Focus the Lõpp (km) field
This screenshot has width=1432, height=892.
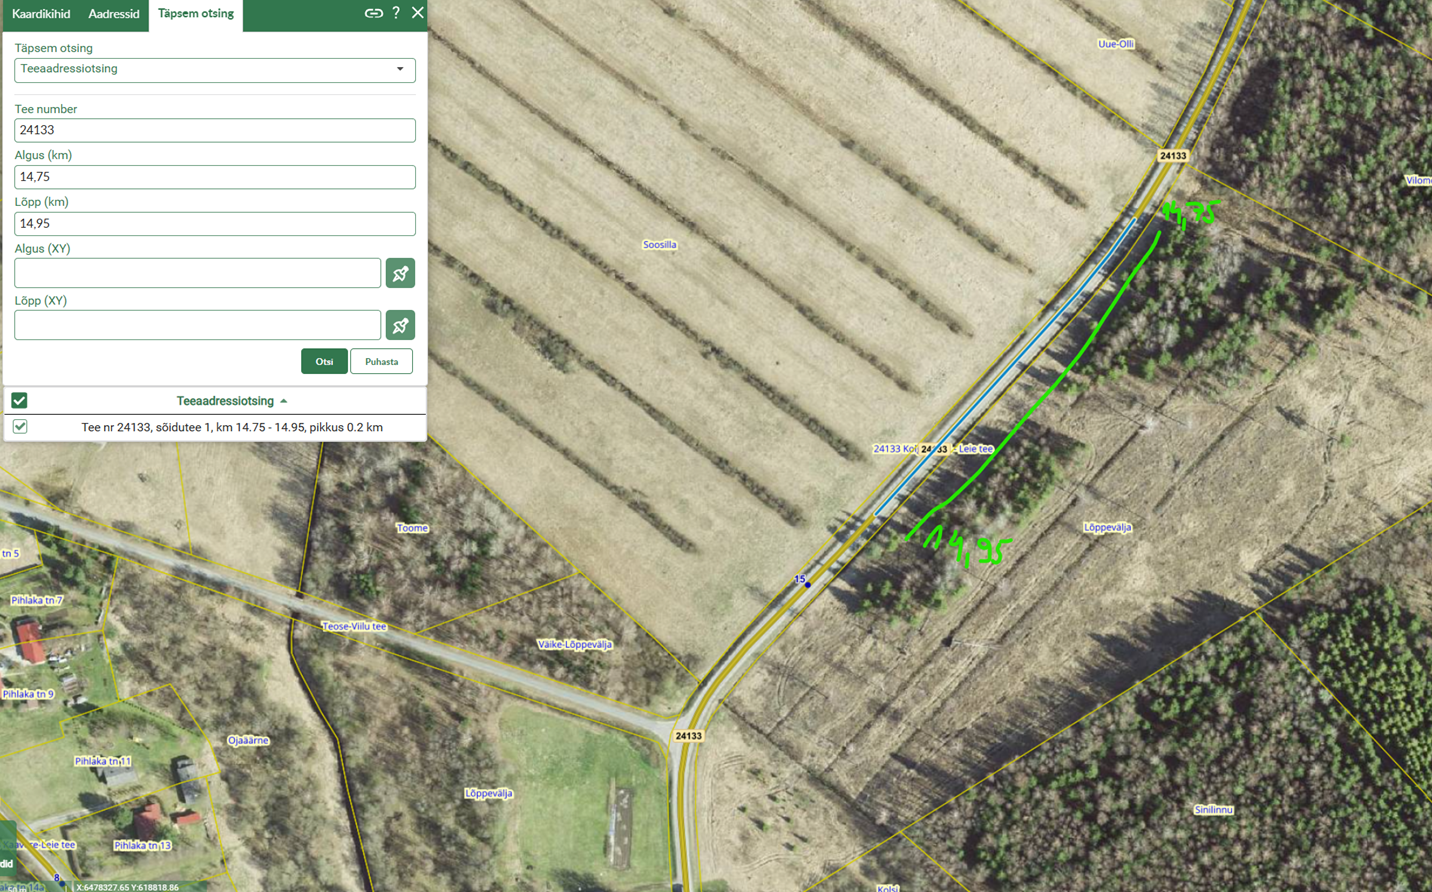click(x=214, y=224)
